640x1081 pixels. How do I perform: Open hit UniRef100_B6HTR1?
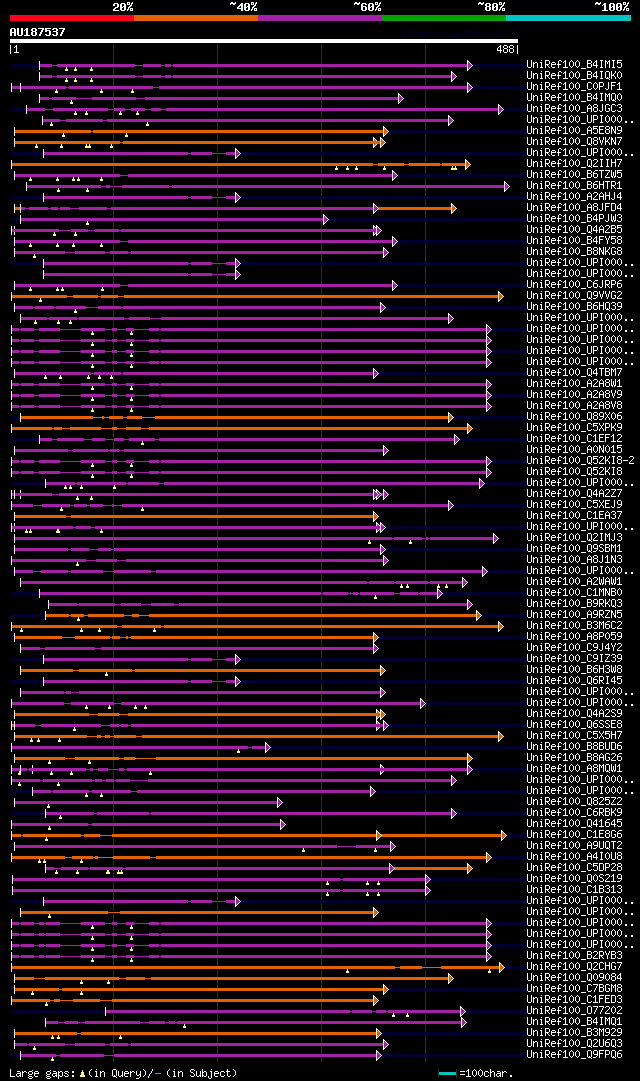[574, 185]
